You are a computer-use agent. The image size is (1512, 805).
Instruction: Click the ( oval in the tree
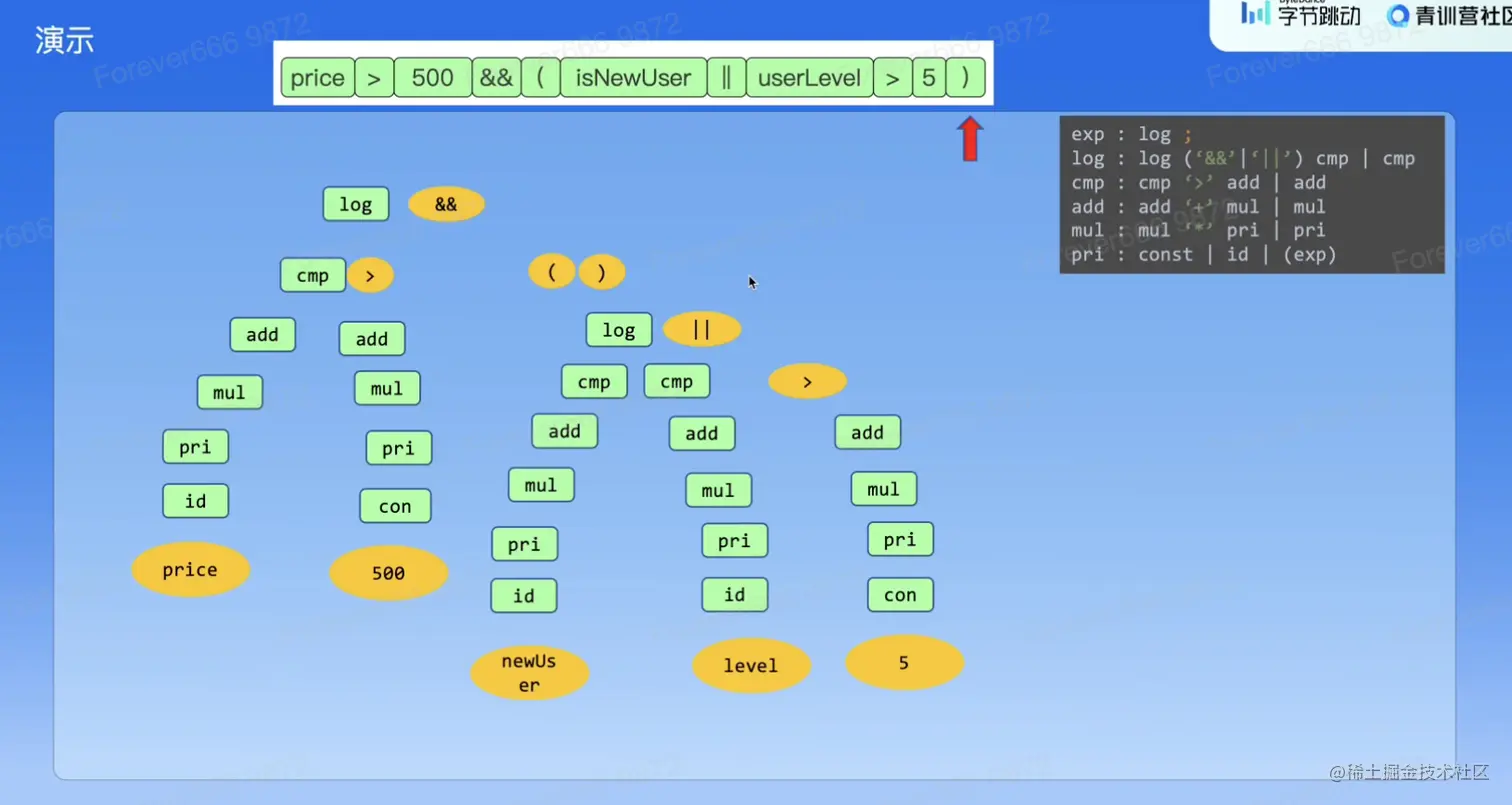coord(552,272)
